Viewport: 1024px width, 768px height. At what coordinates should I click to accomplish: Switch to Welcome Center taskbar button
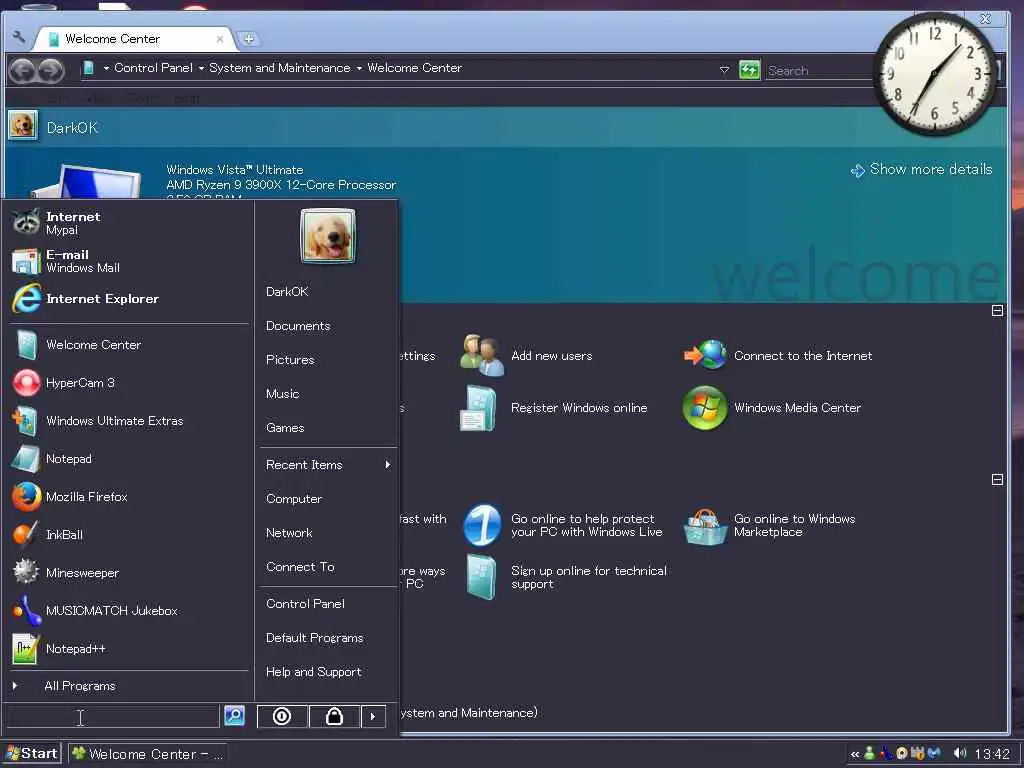(x=148, y=754)
